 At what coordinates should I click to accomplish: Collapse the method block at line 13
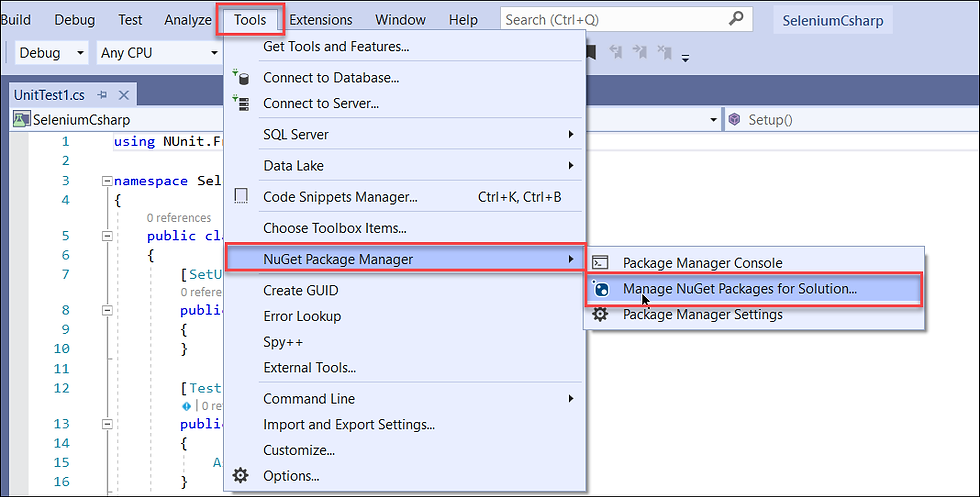pos(107,423)
